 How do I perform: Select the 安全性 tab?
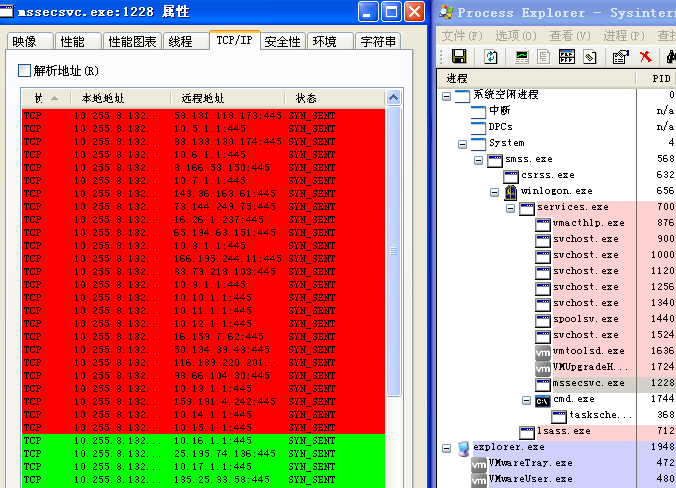282,41
